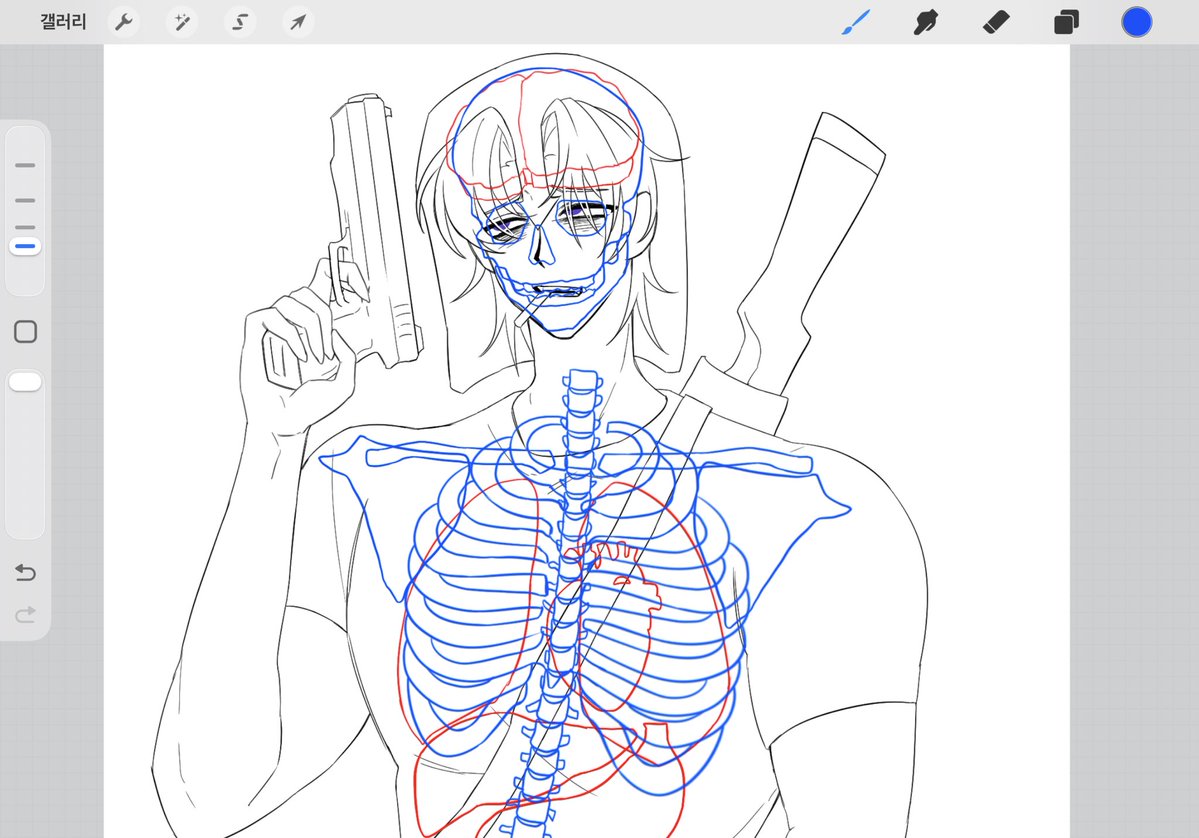1199x838 pixels.
Task: Open the Layers panel
Action: (x=1066, y=22)
